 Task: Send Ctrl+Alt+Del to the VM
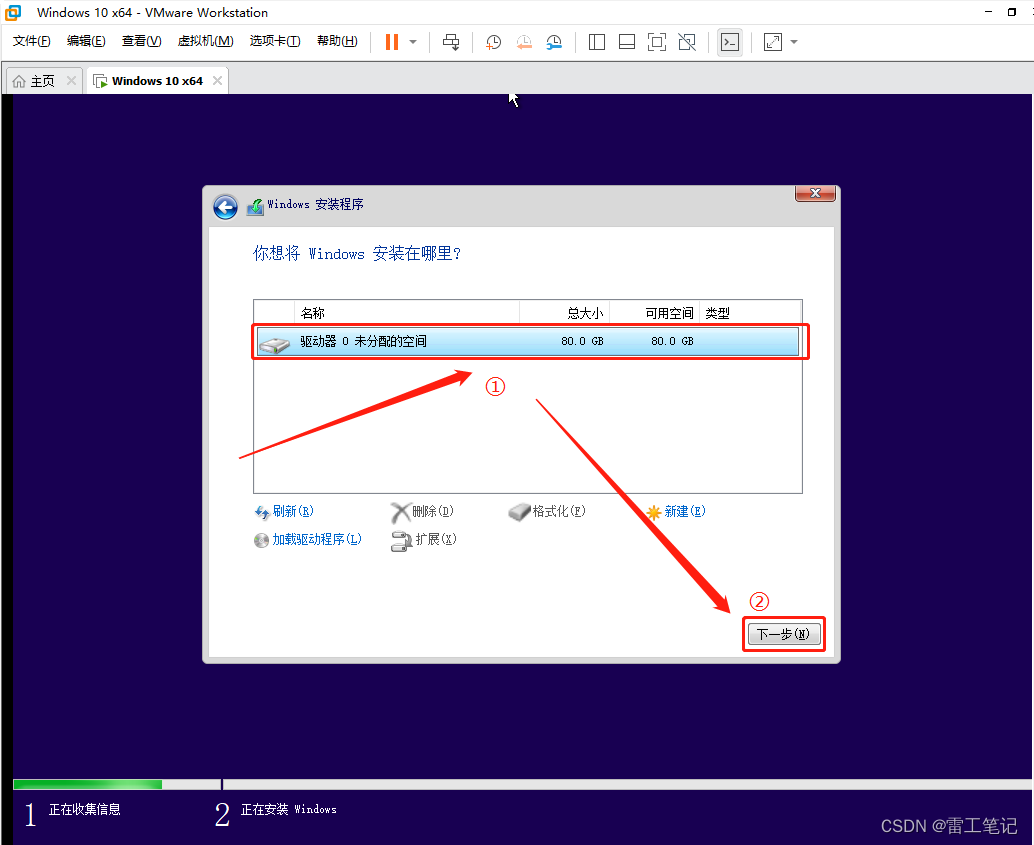pos(451,42)
